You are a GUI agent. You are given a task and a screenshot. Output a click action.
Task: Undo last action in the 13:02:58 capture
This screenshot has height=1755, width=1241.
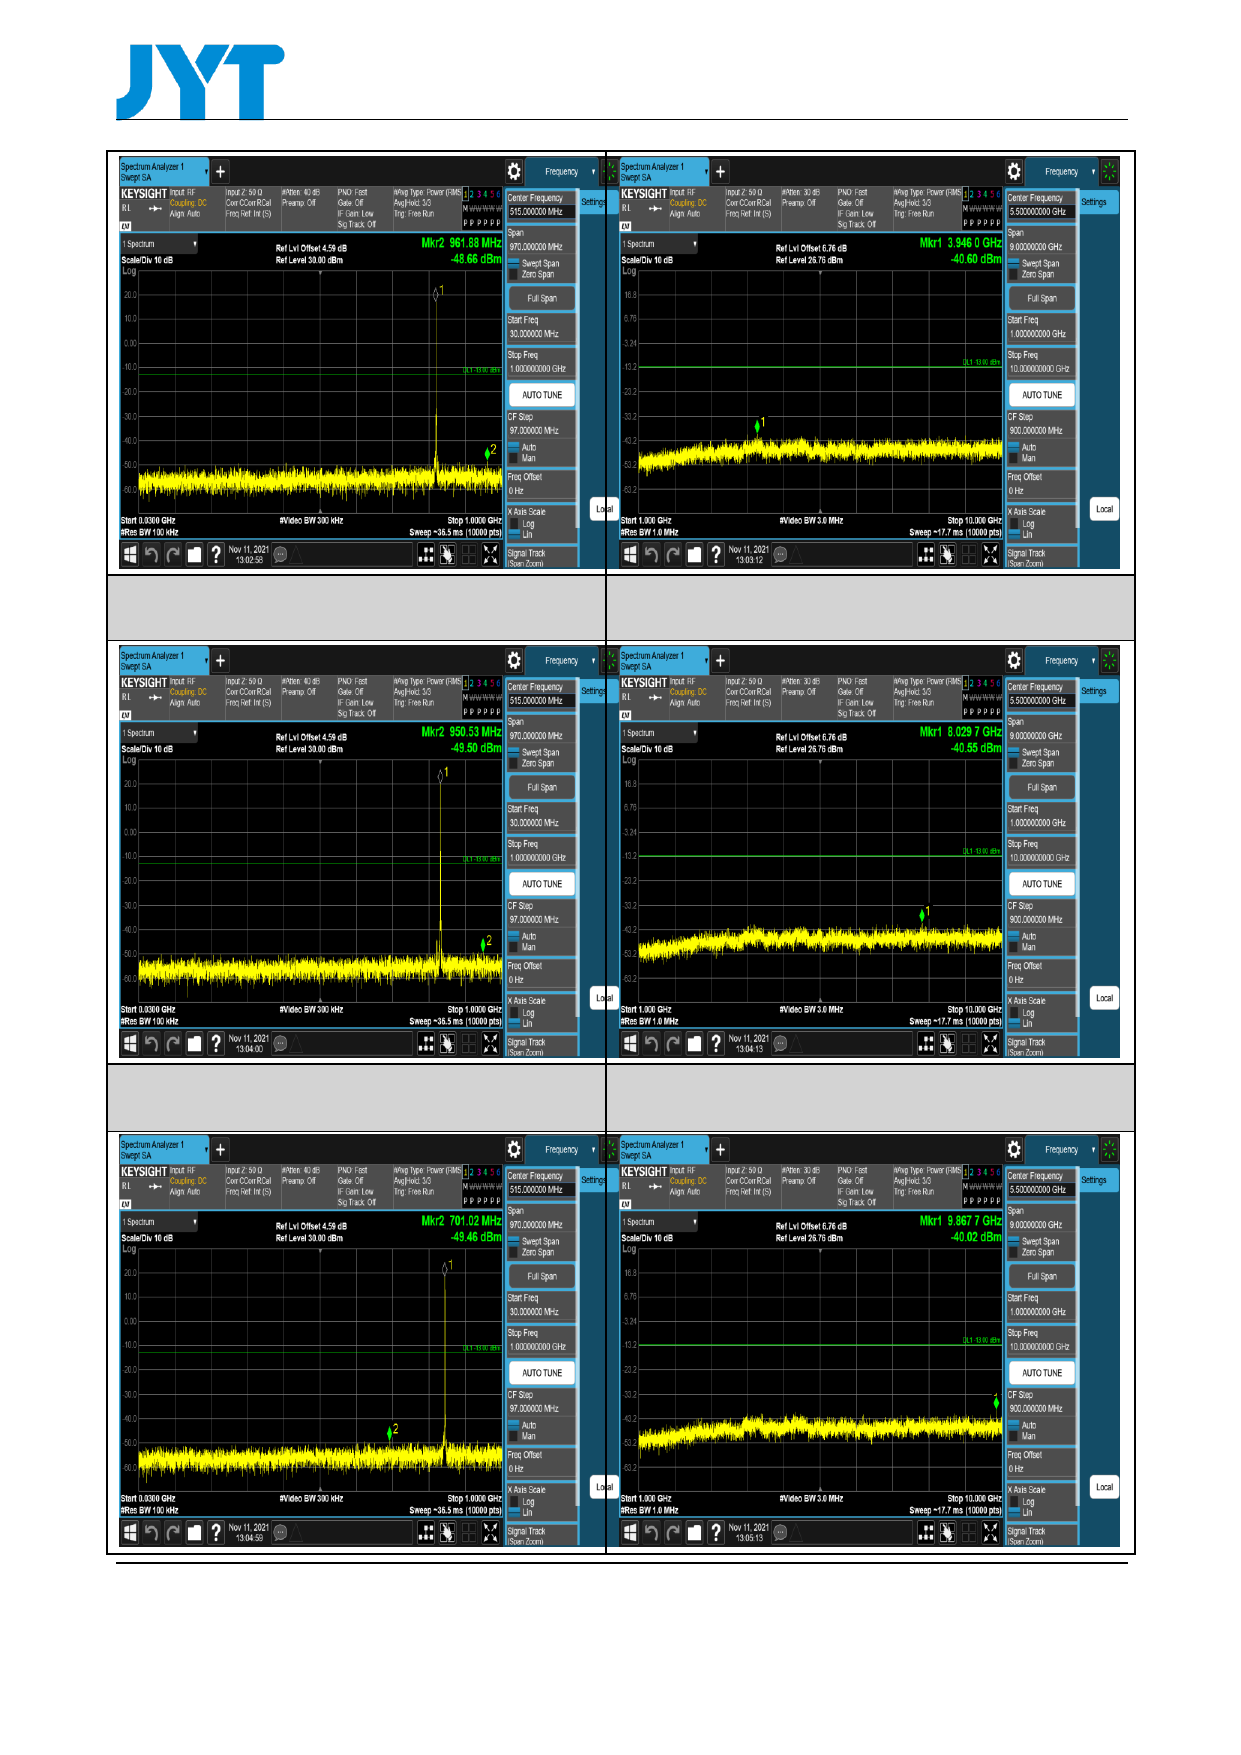coord(151,554)
